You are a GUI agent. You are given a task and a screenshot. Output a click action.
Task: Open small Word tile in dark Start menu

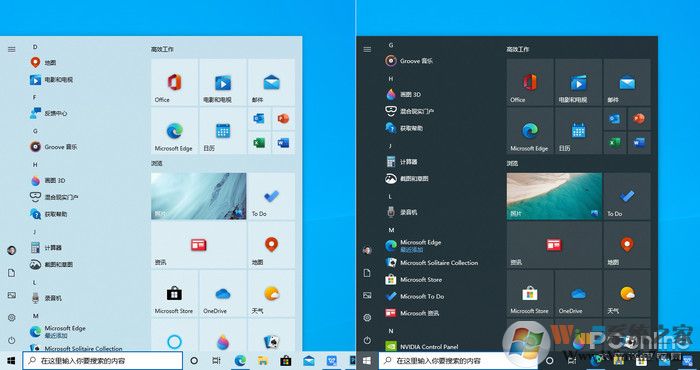pyautogui.click(x=639, y=143)
